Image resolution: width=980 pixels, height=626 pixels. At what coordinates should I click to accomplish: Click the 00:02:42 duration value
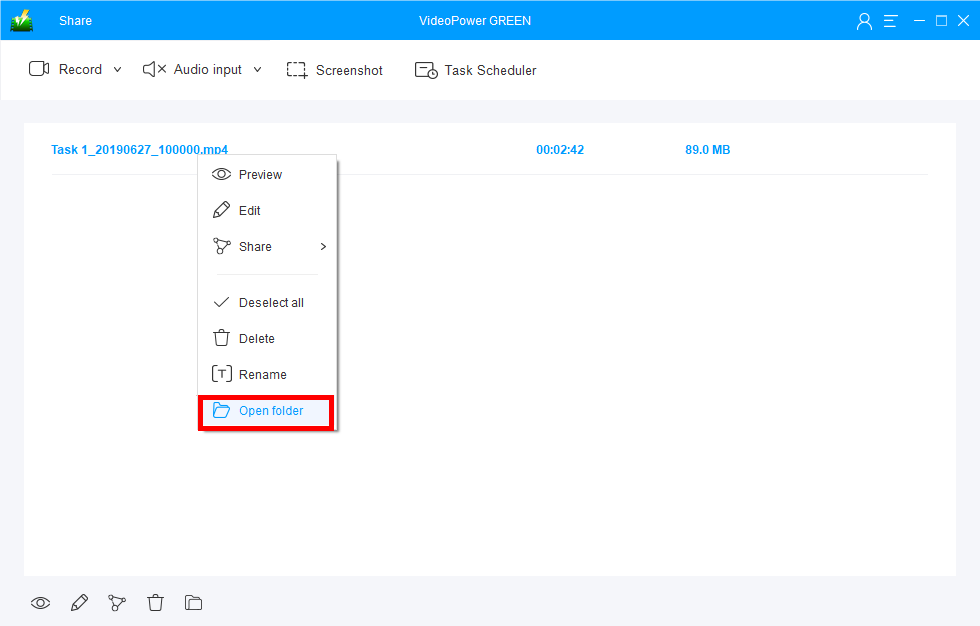click(x=560, y=149)
